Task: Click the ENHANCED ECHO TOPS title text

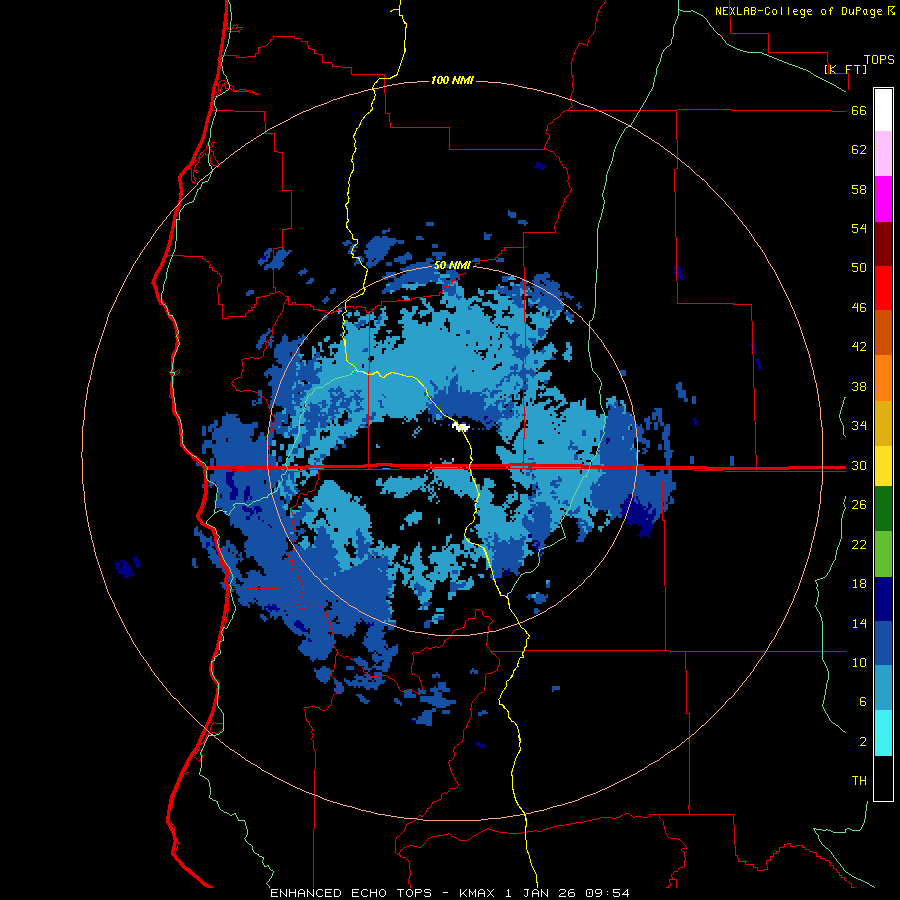Action: coord(351,893)
